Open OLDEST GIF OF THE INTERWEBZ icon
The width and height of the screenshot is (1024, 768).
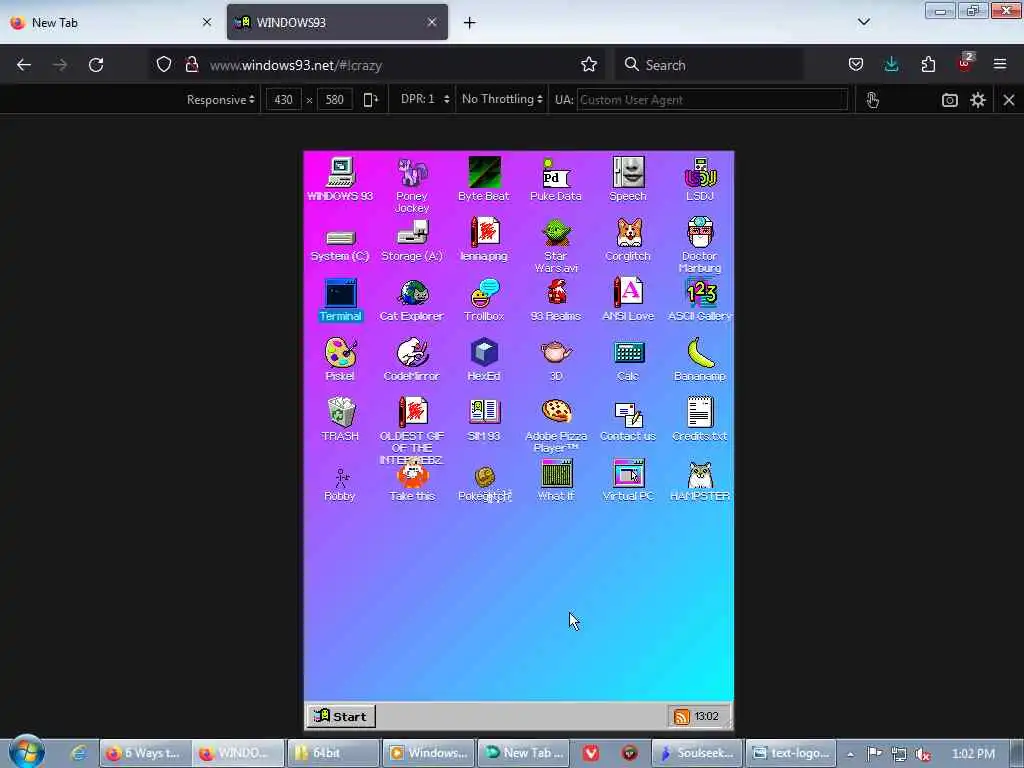[x=412, y=413]
